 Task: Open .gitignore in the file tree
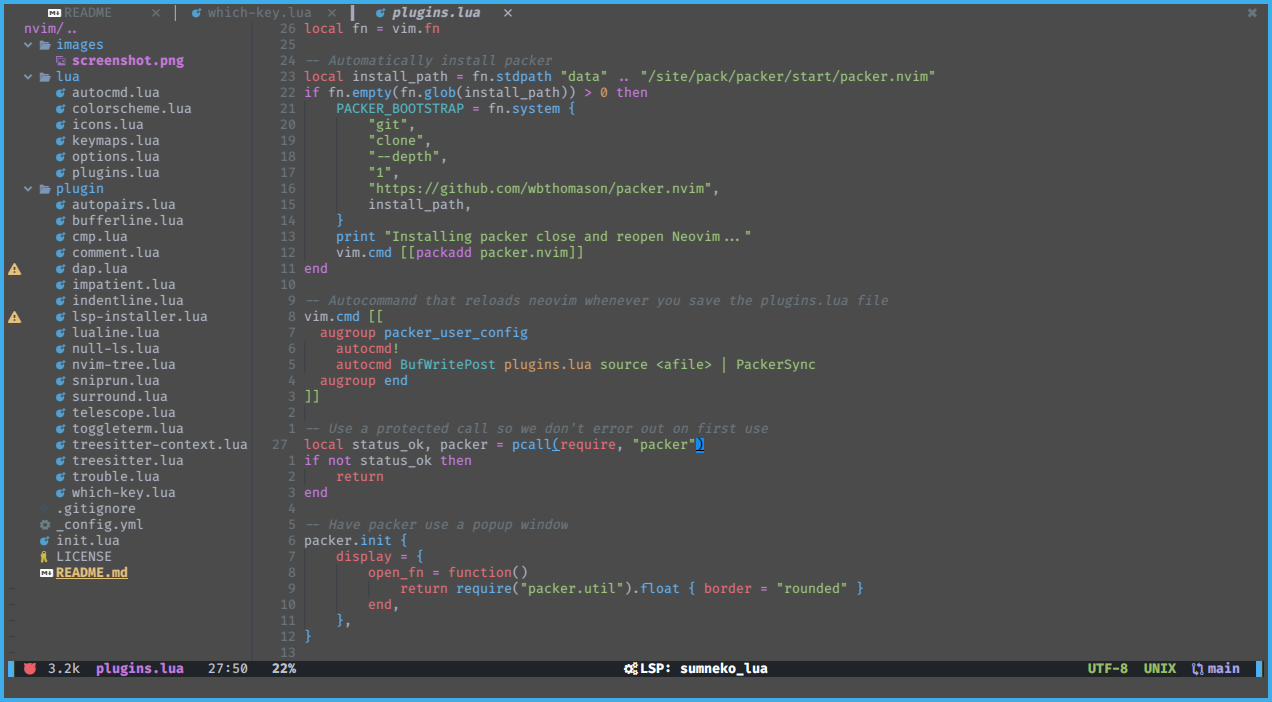[95, 509]
